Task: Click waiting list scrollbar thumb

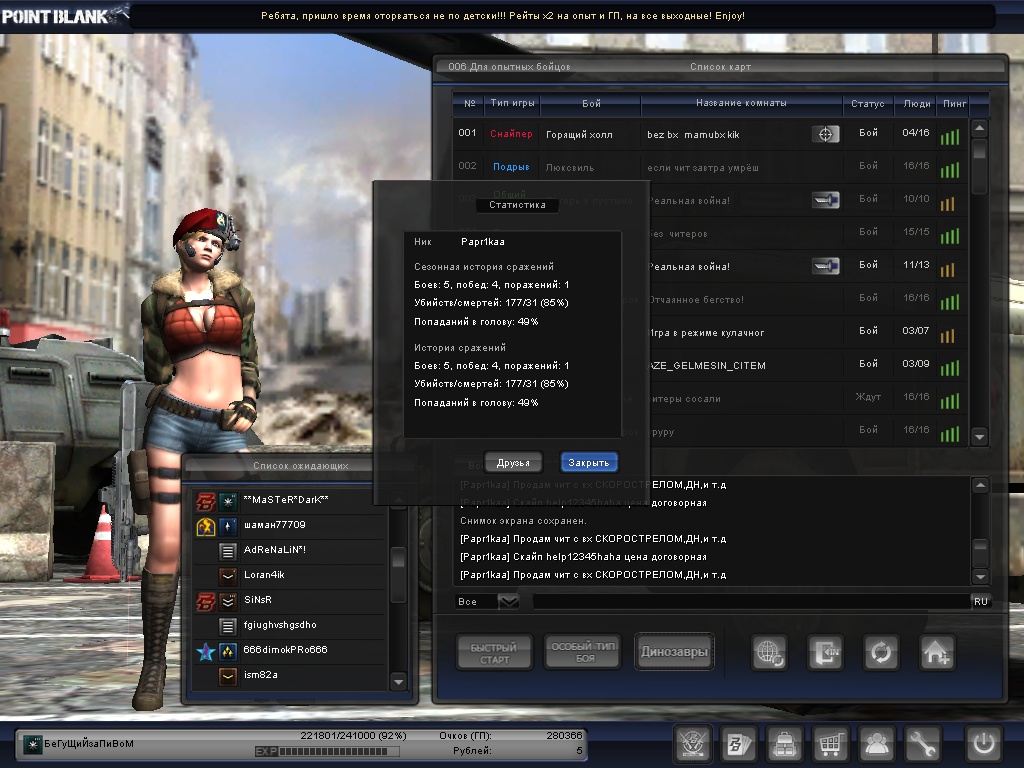Action: pos(398,558)
